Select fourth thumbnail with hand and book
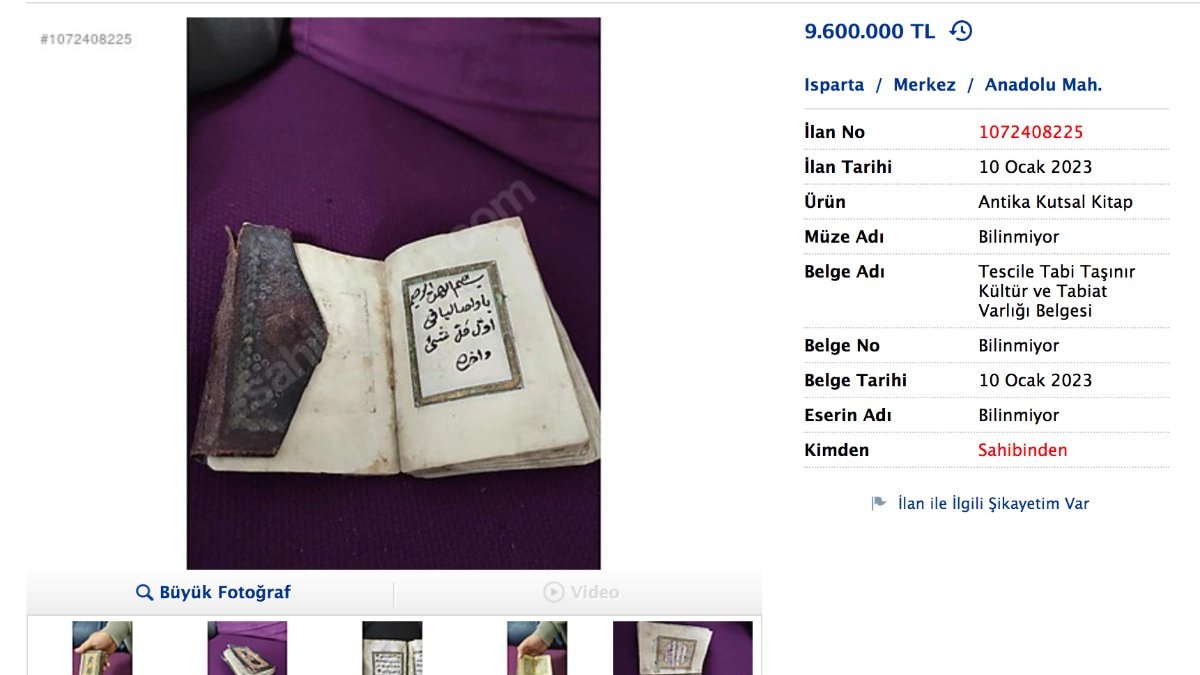1200x675 pixels. pos(537,648)
